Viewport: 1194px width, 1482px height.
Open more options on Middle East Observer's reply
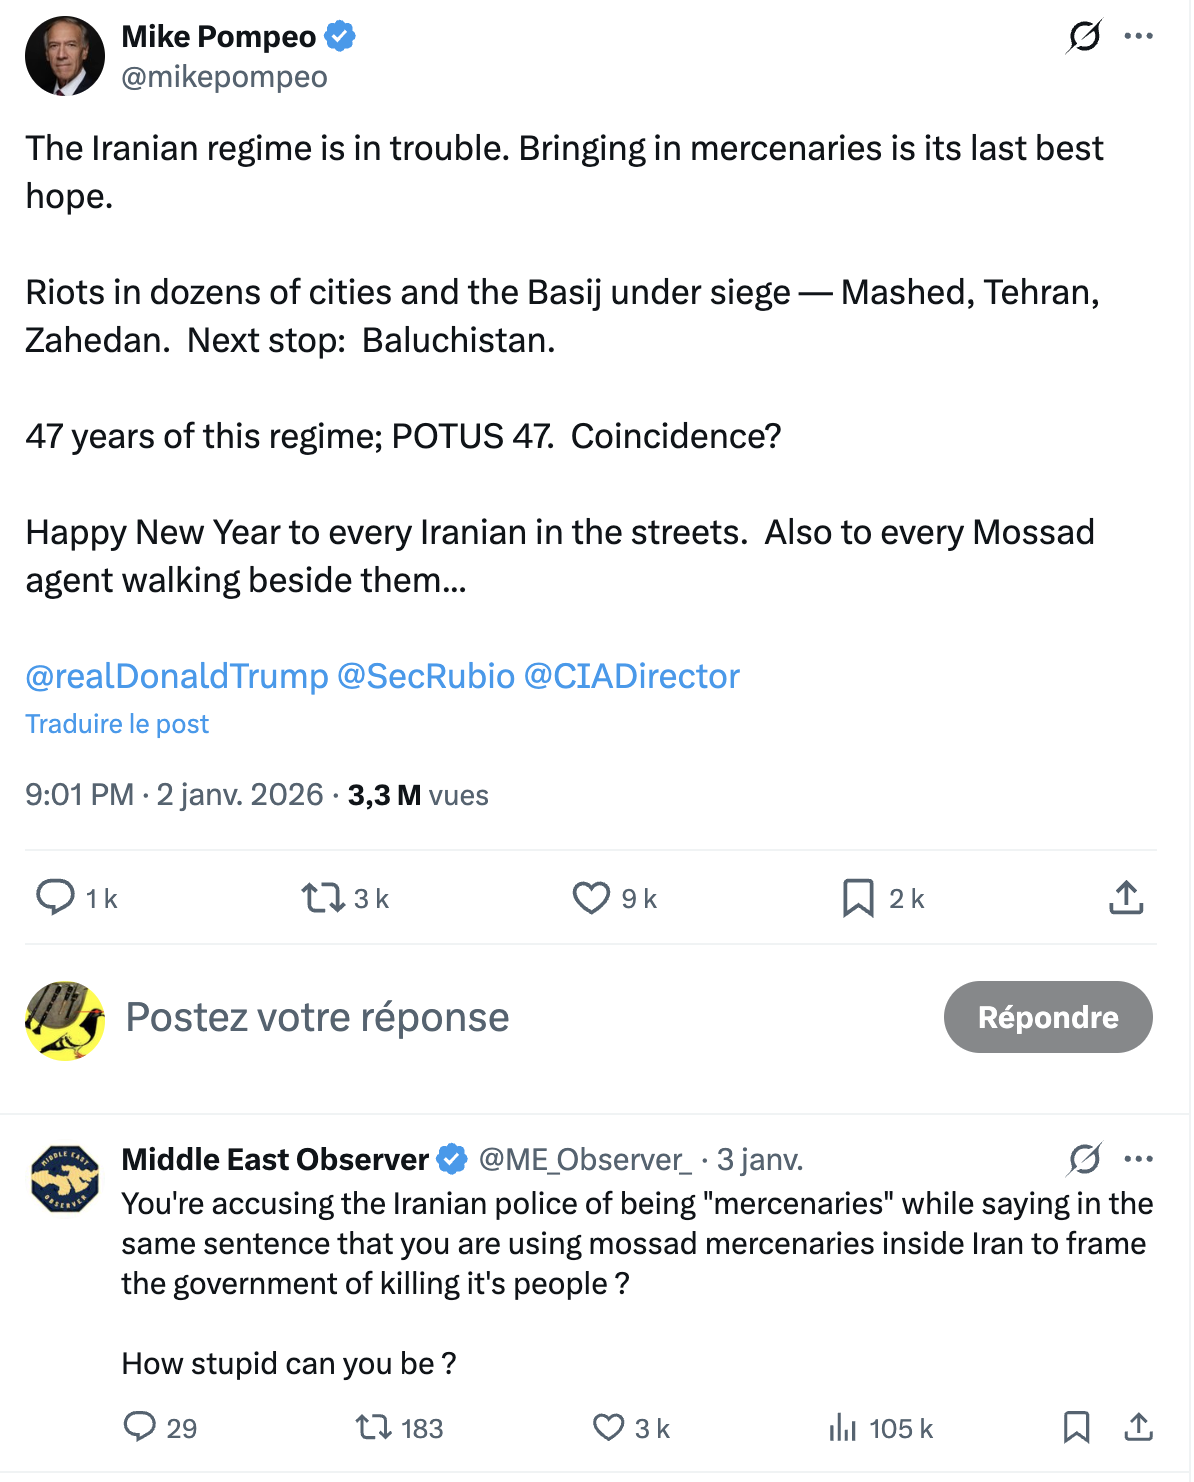(1138, 1159)
